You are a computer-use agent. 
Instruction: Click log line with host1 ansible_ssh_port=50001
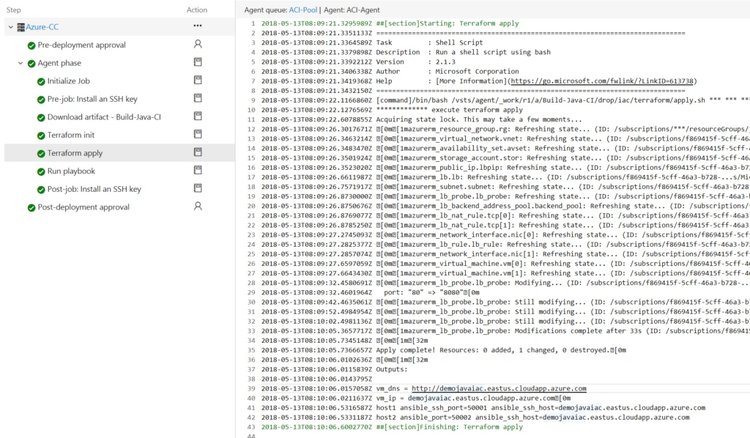pyautogui.click(x=483, y=408)
